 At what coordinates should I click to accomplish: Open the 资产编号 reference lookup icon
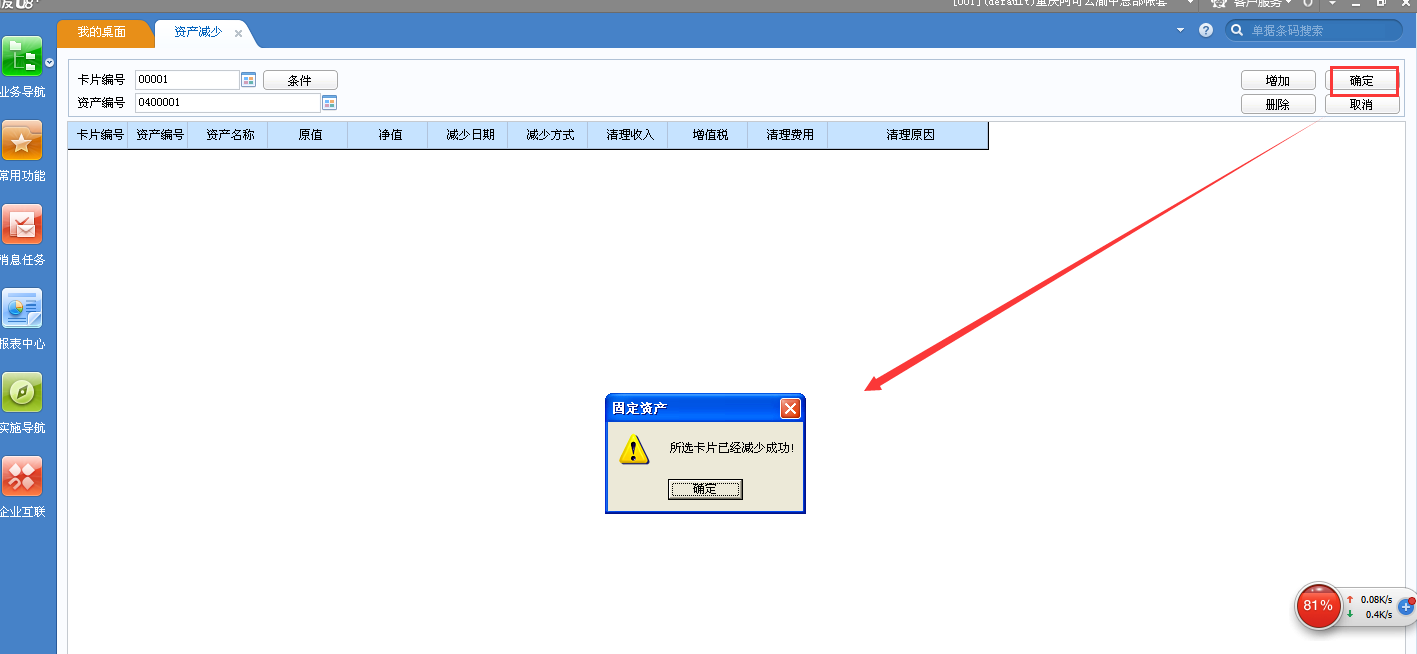330,102
